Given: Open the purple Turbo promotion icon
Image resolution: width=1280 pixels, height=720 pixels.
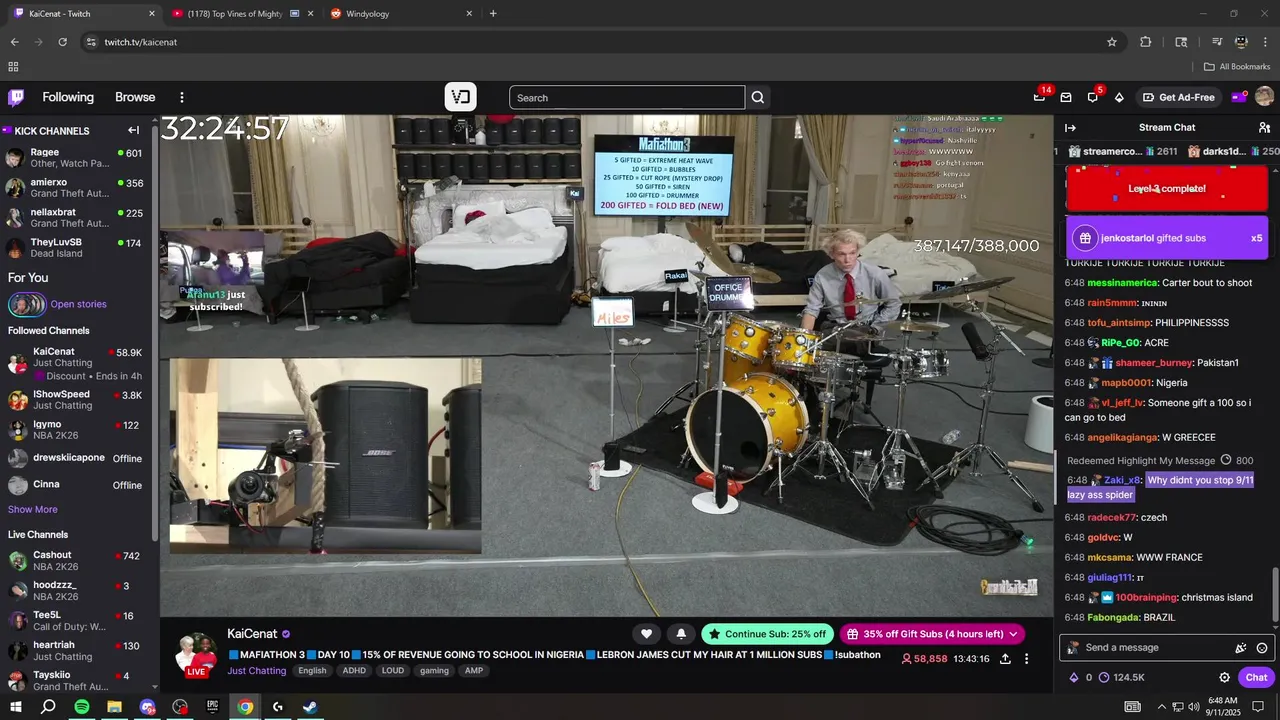Looking at the screenshot, I should tap(1238, 97).
